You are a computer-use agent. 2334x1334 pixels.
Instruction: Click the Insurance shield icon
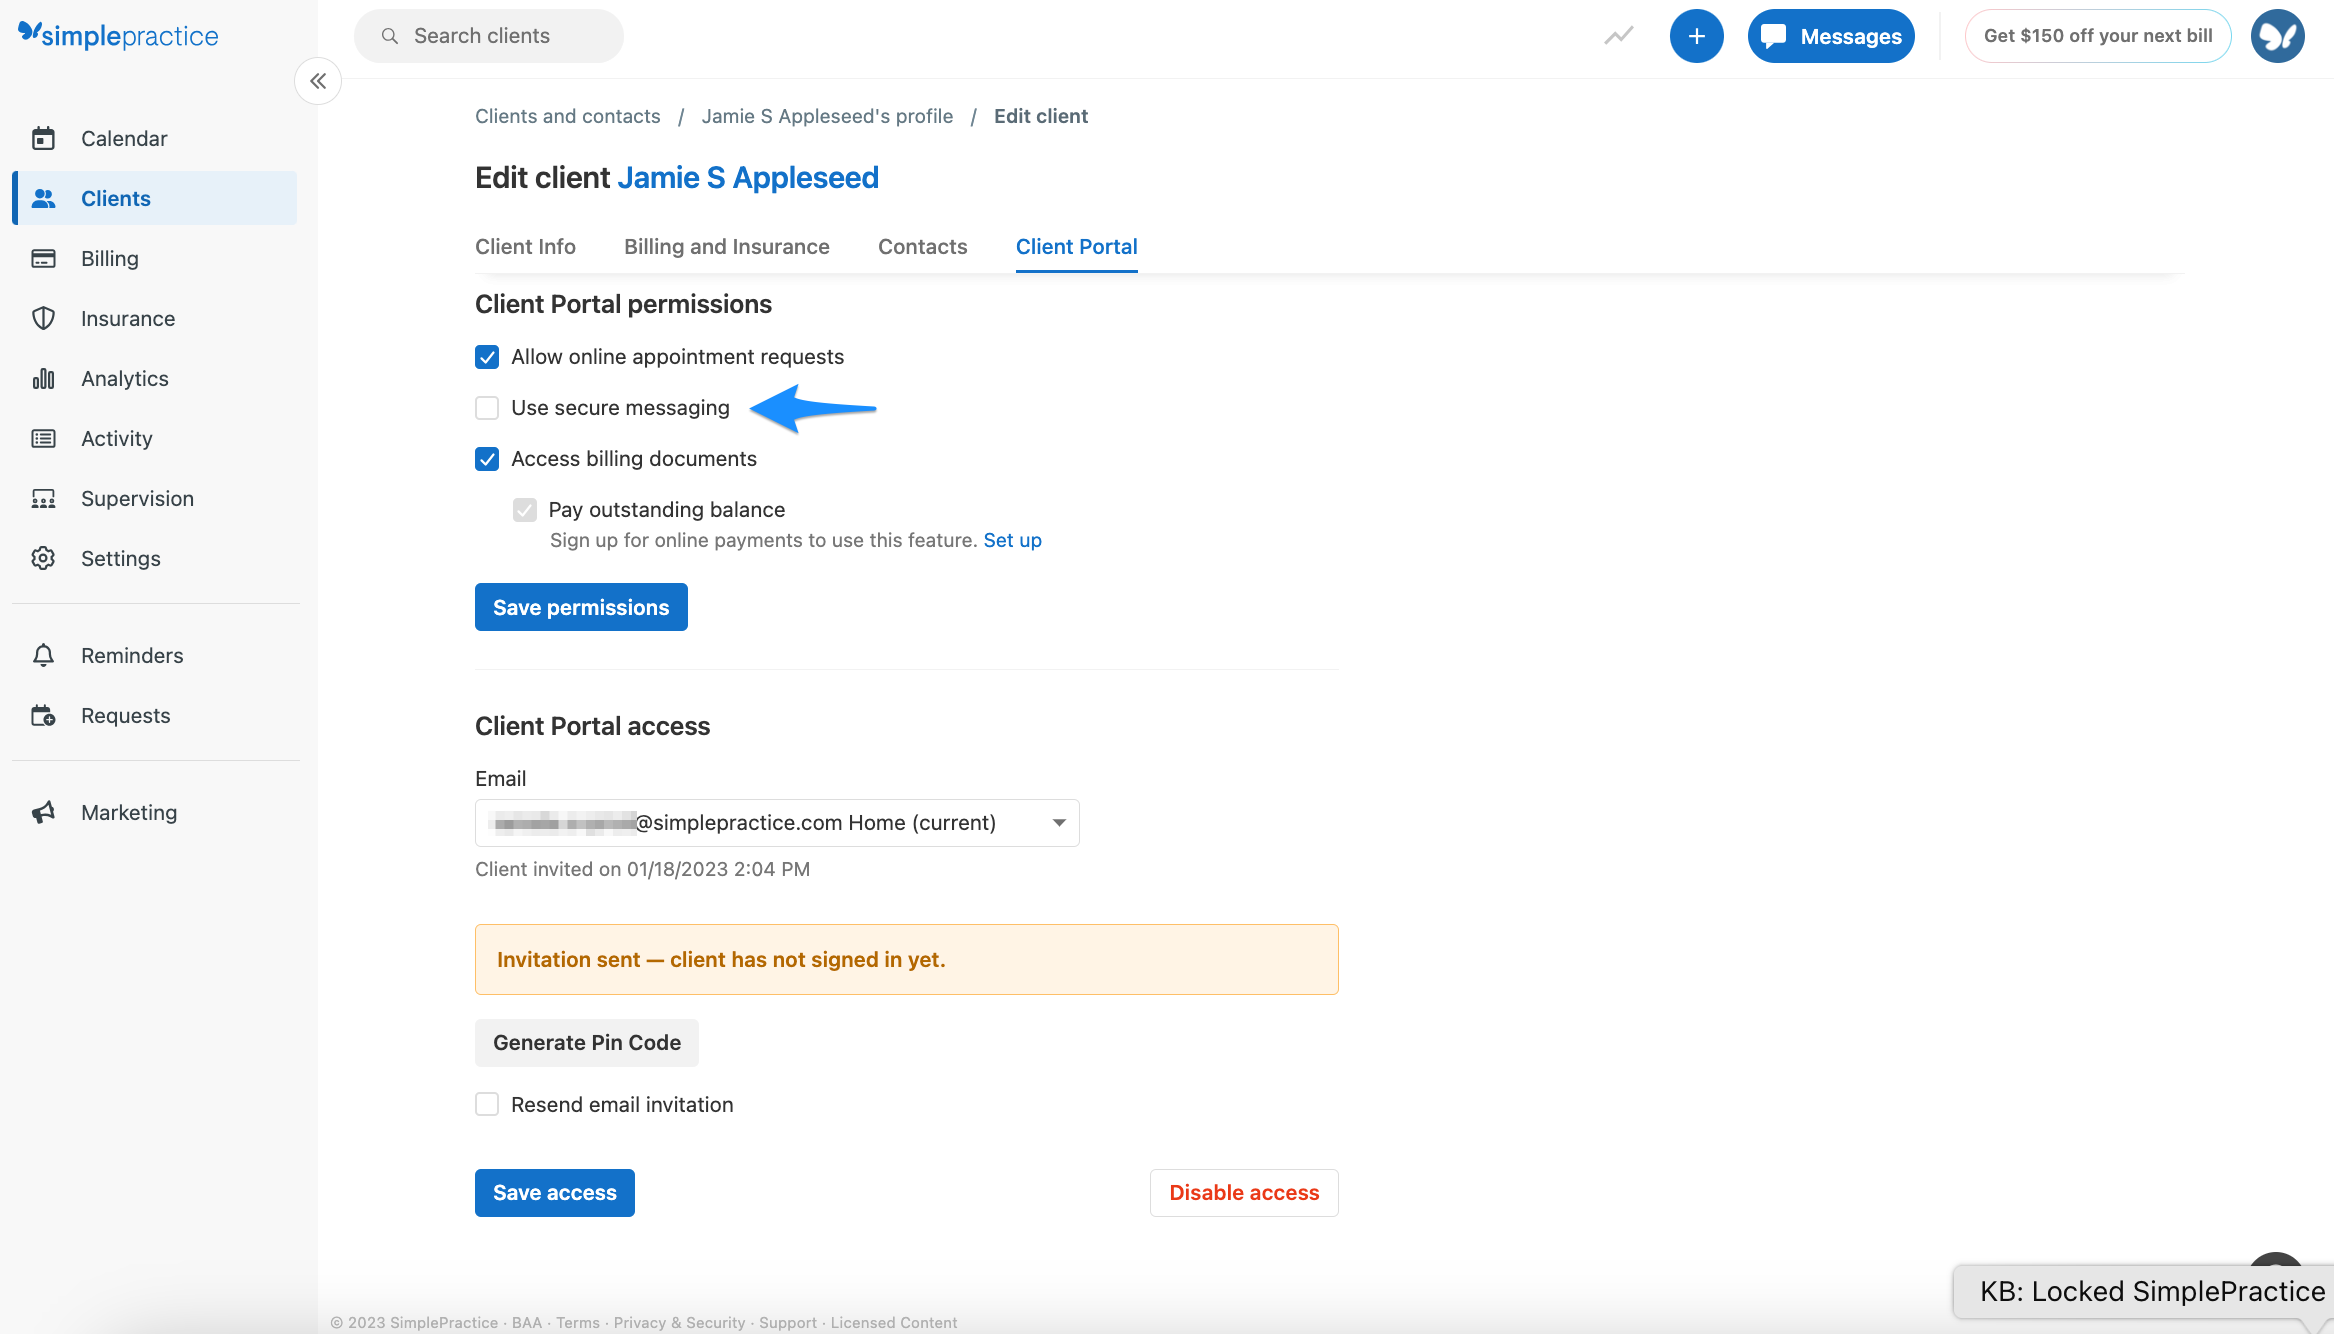43,318
